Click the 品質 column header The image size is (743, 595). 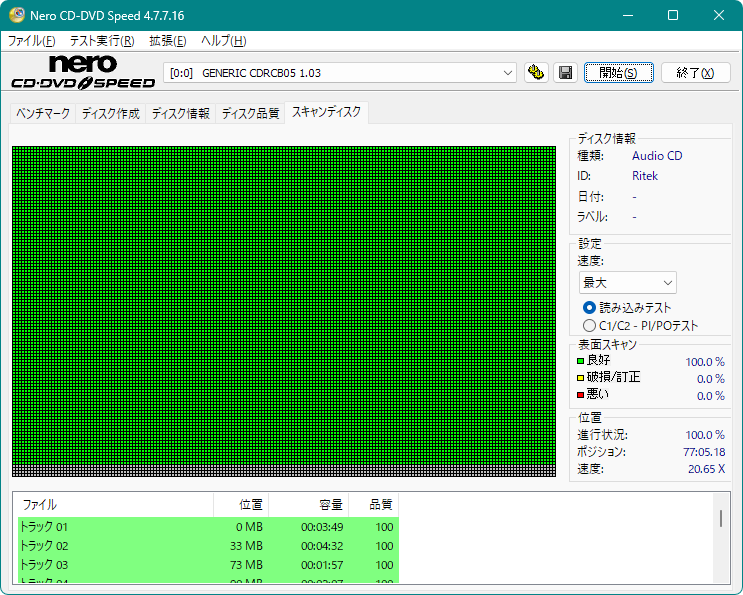point(373,505)
